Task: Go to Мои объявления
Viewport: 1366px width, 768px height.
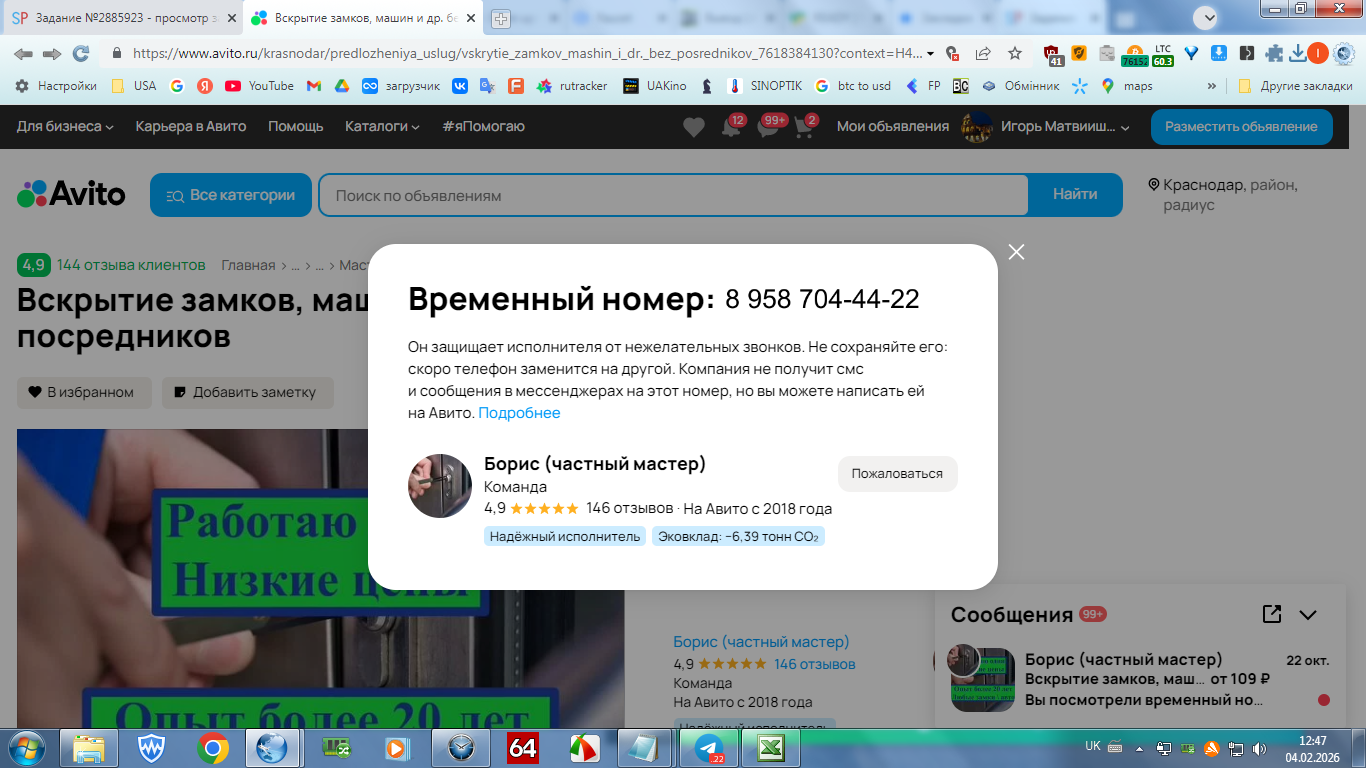Action: pos(893,126)
